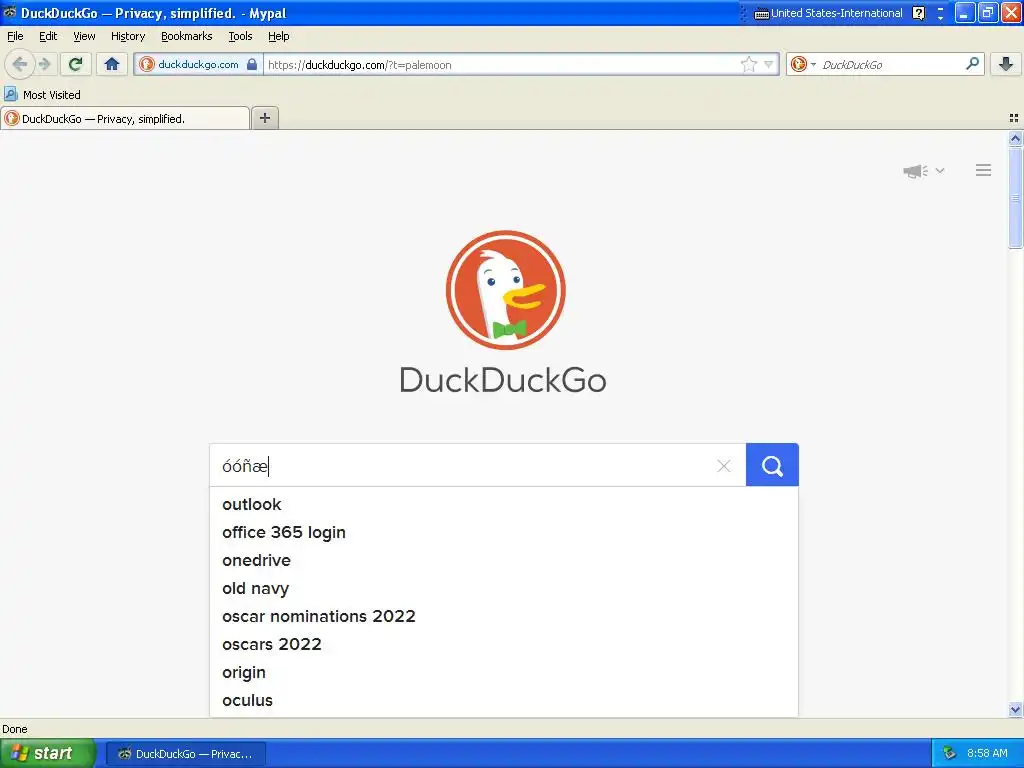1024x768 pixels.
Task: Open the Downloads arrow button
Action: (1006, 64)
